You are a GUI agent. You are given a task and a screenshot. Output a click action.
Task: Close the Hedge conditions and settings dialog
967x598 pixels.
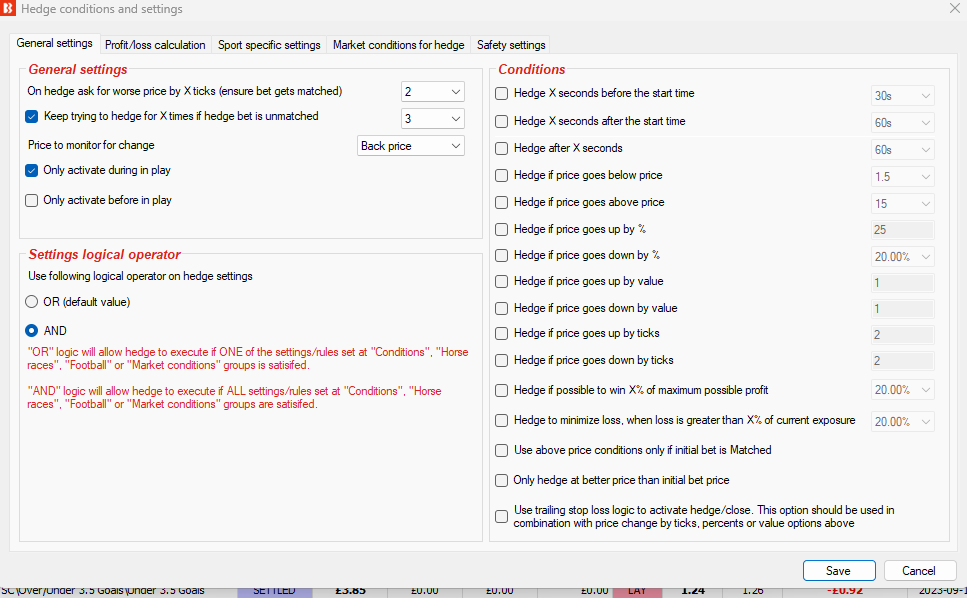954,8
